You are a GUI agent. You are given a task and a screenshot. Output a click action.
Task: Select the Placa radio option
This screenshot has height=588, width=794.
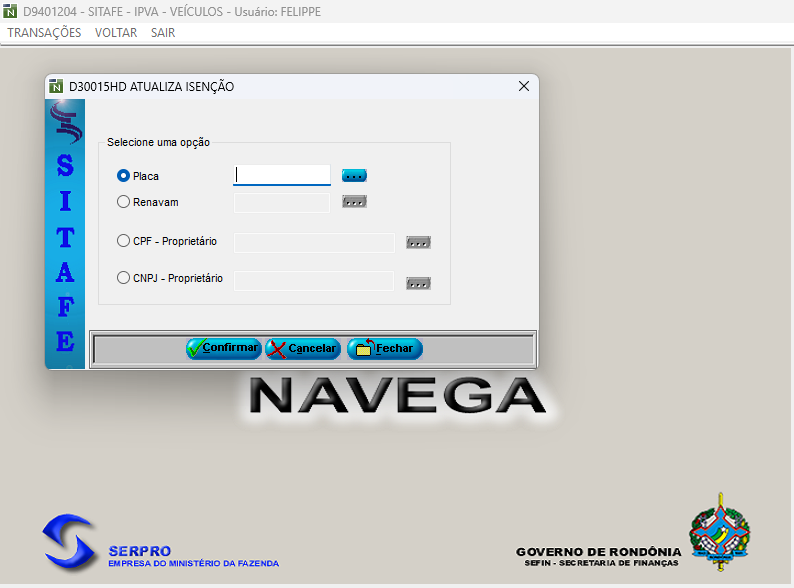pyautogui.click(x=124, y=175)
